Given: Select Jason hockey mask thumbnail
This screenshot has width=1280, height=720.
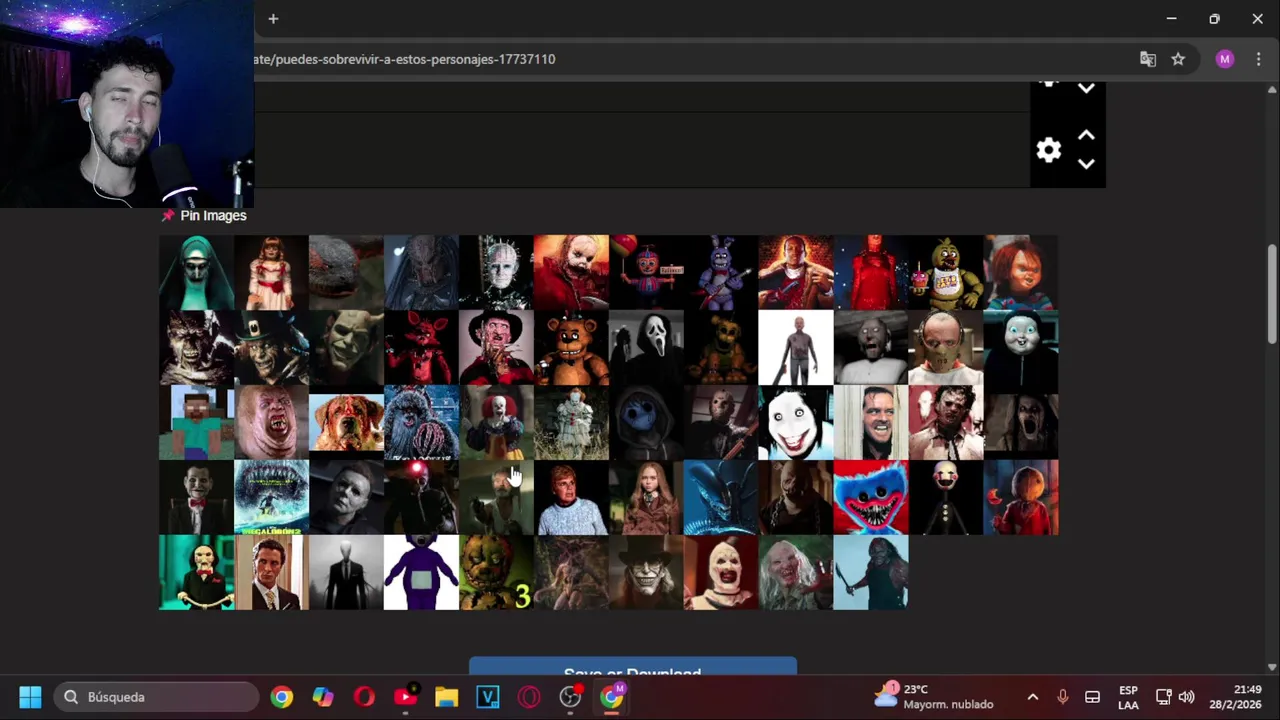Looking at the screenshot, I should [x=721, y=422].
